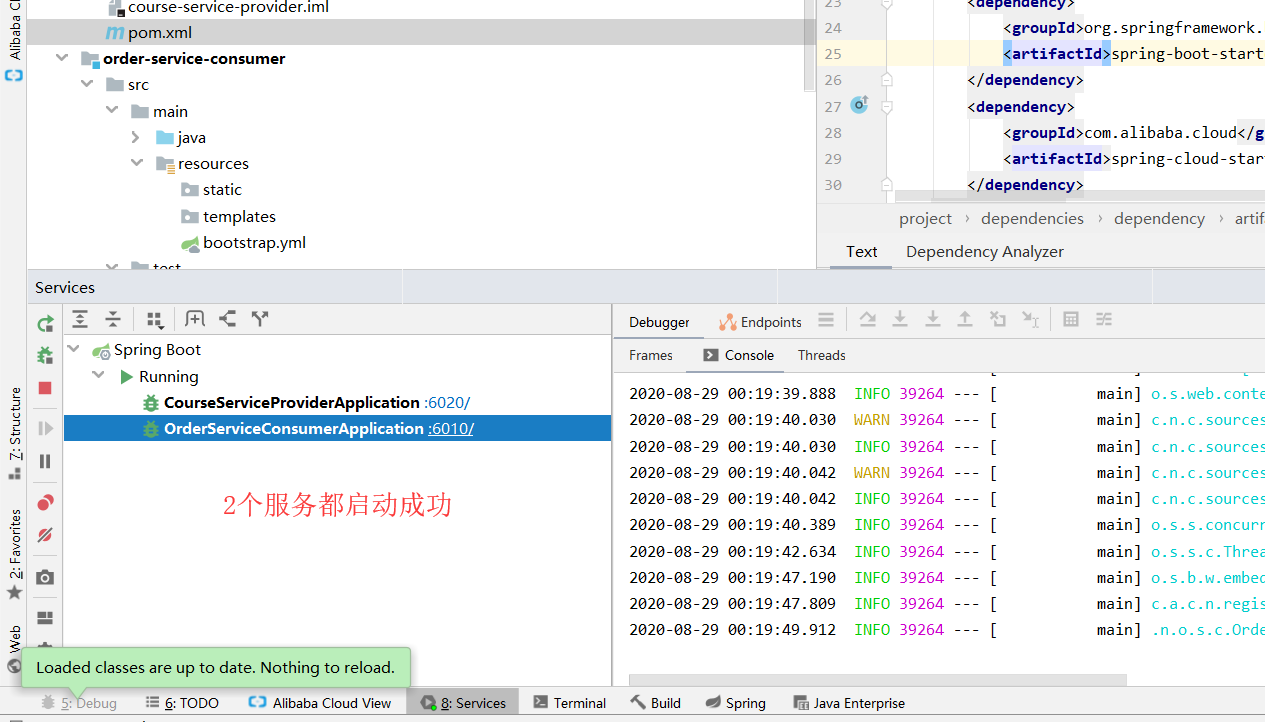Click Collapse All in Services tool window
Screen dimensions: 1265x722
(113, 318)
